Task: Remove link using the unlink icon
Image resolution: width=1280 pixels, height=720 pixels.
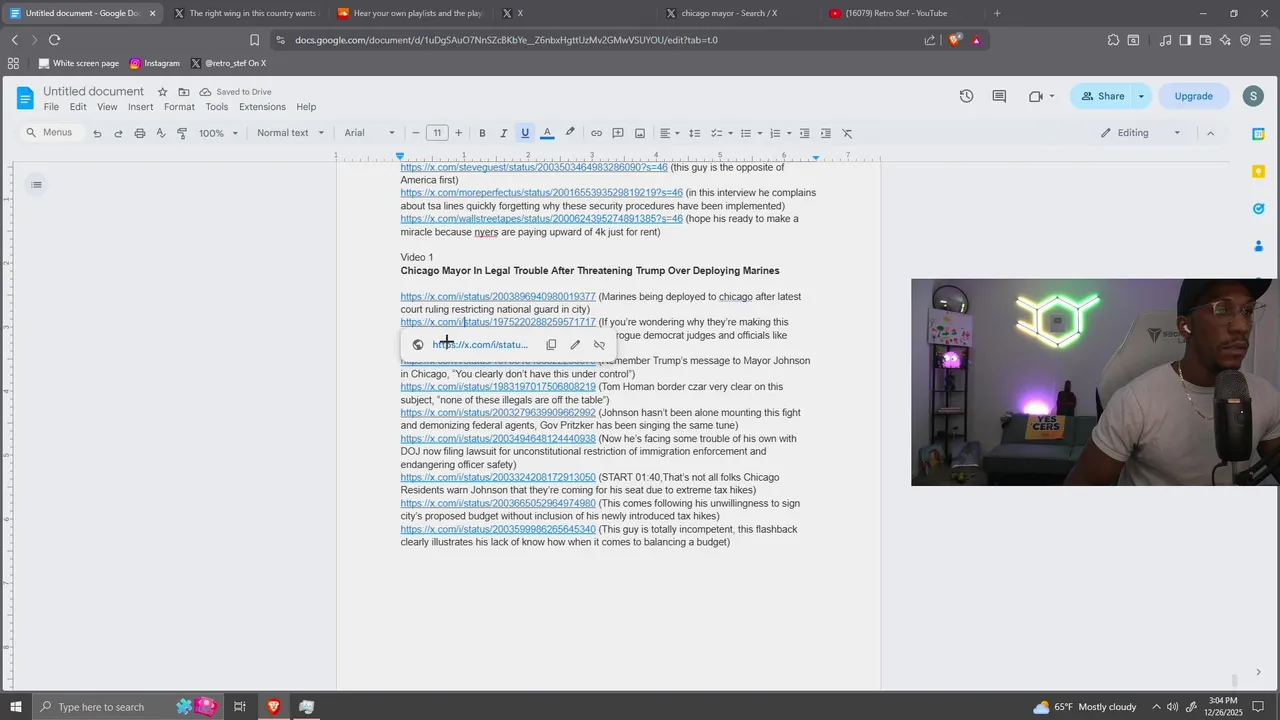Action: coord(599,345)
